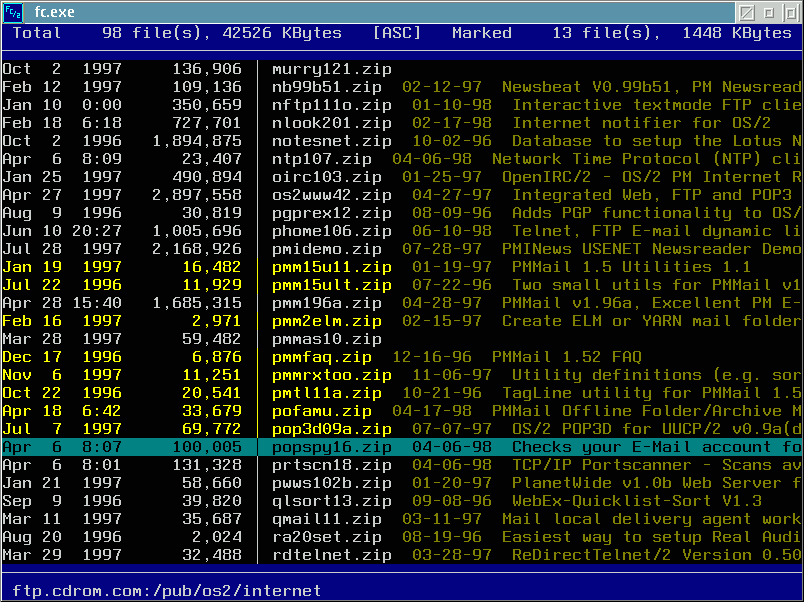The image size is (804, 602).
Task: Select pmmas10.zip entry
Action: point(327,339)
